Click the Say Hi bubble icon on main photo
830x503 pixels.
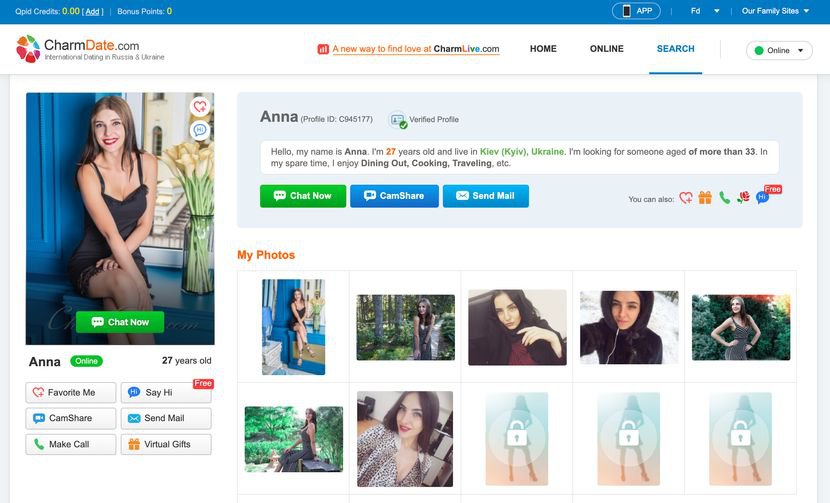[x=200, y=130]
